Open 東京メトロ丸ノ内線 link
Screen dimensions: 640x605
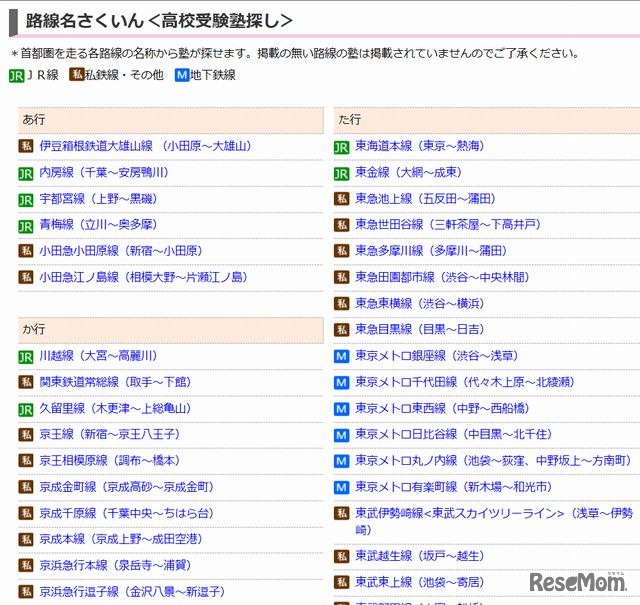(x=493, y=460)
